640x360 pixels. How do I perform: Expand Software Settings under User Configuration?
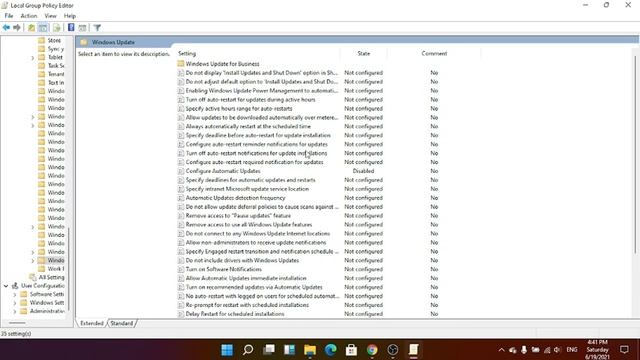(15, 294)
